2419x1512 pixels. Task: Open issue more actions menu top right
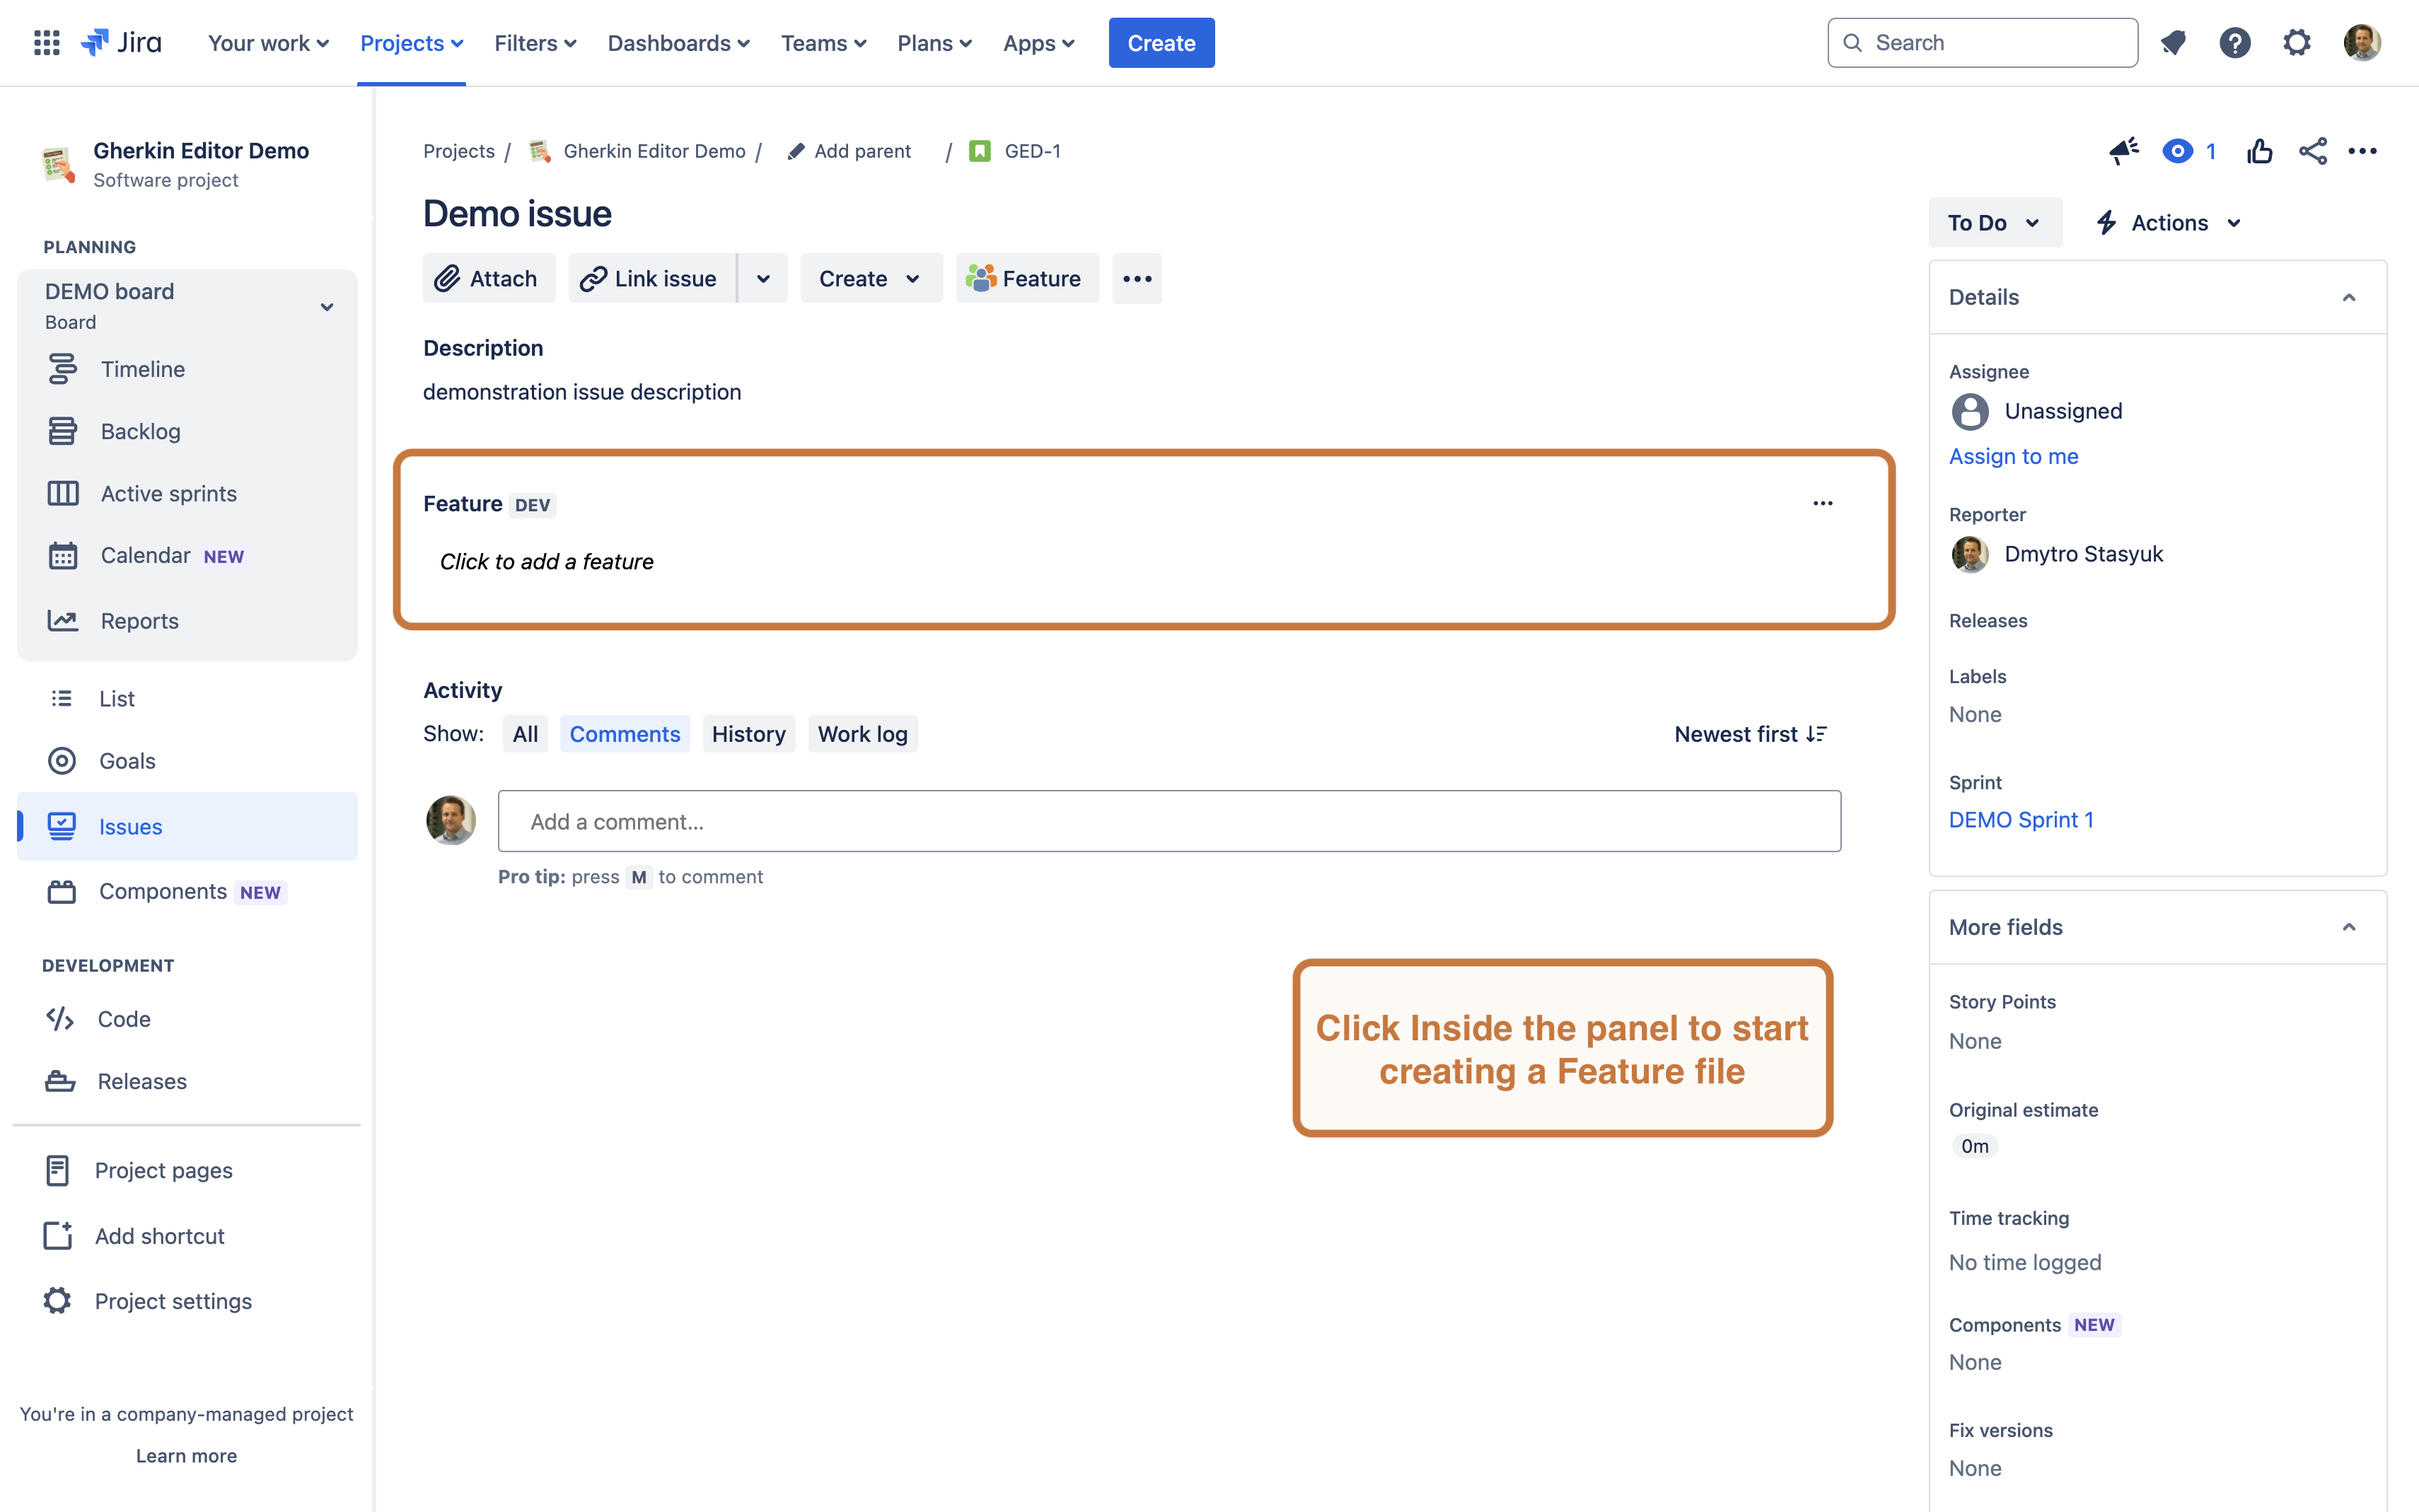point(2362,151)
